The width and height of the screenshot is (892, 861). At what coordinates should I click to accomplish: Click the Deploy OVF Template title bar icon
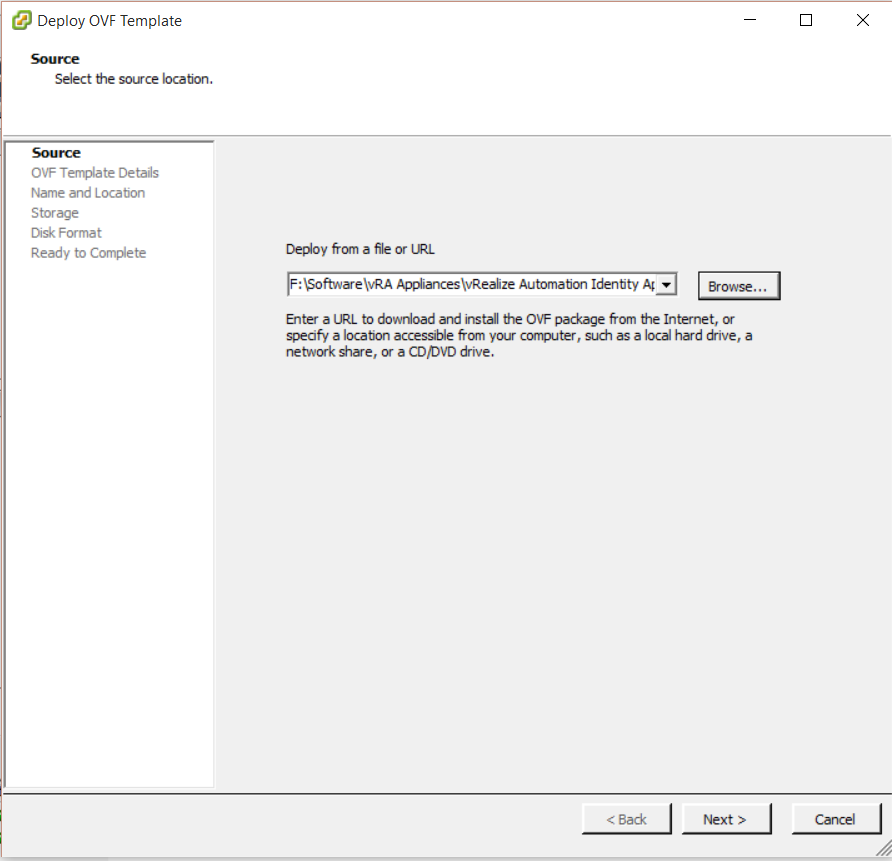pyautogui.click(x=22, y=20)
